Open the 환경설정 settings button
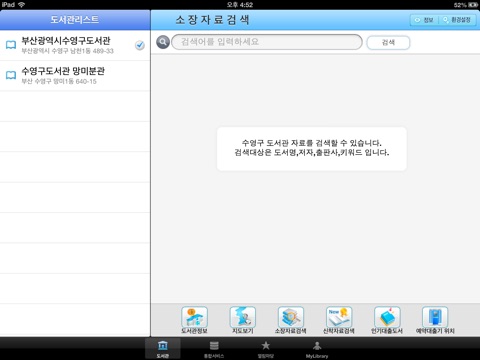The height and width of the screenshot is (360, 480). 457,20
